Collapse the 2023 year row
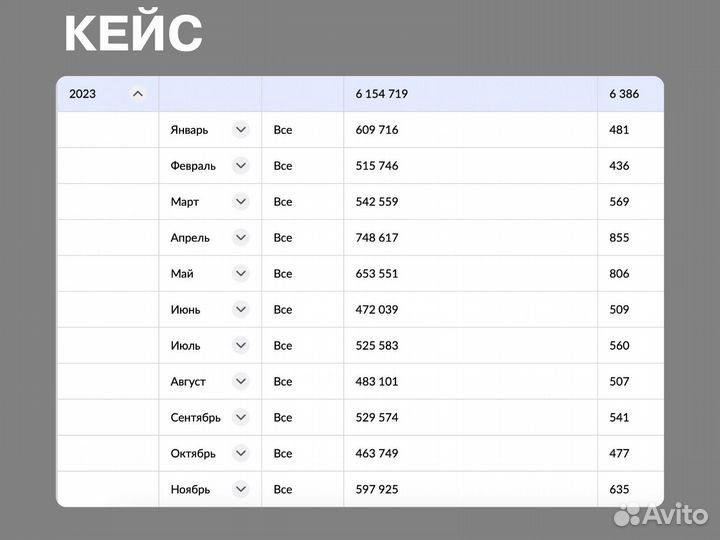Viewport: 720px width, 540px height. (138, 94)
